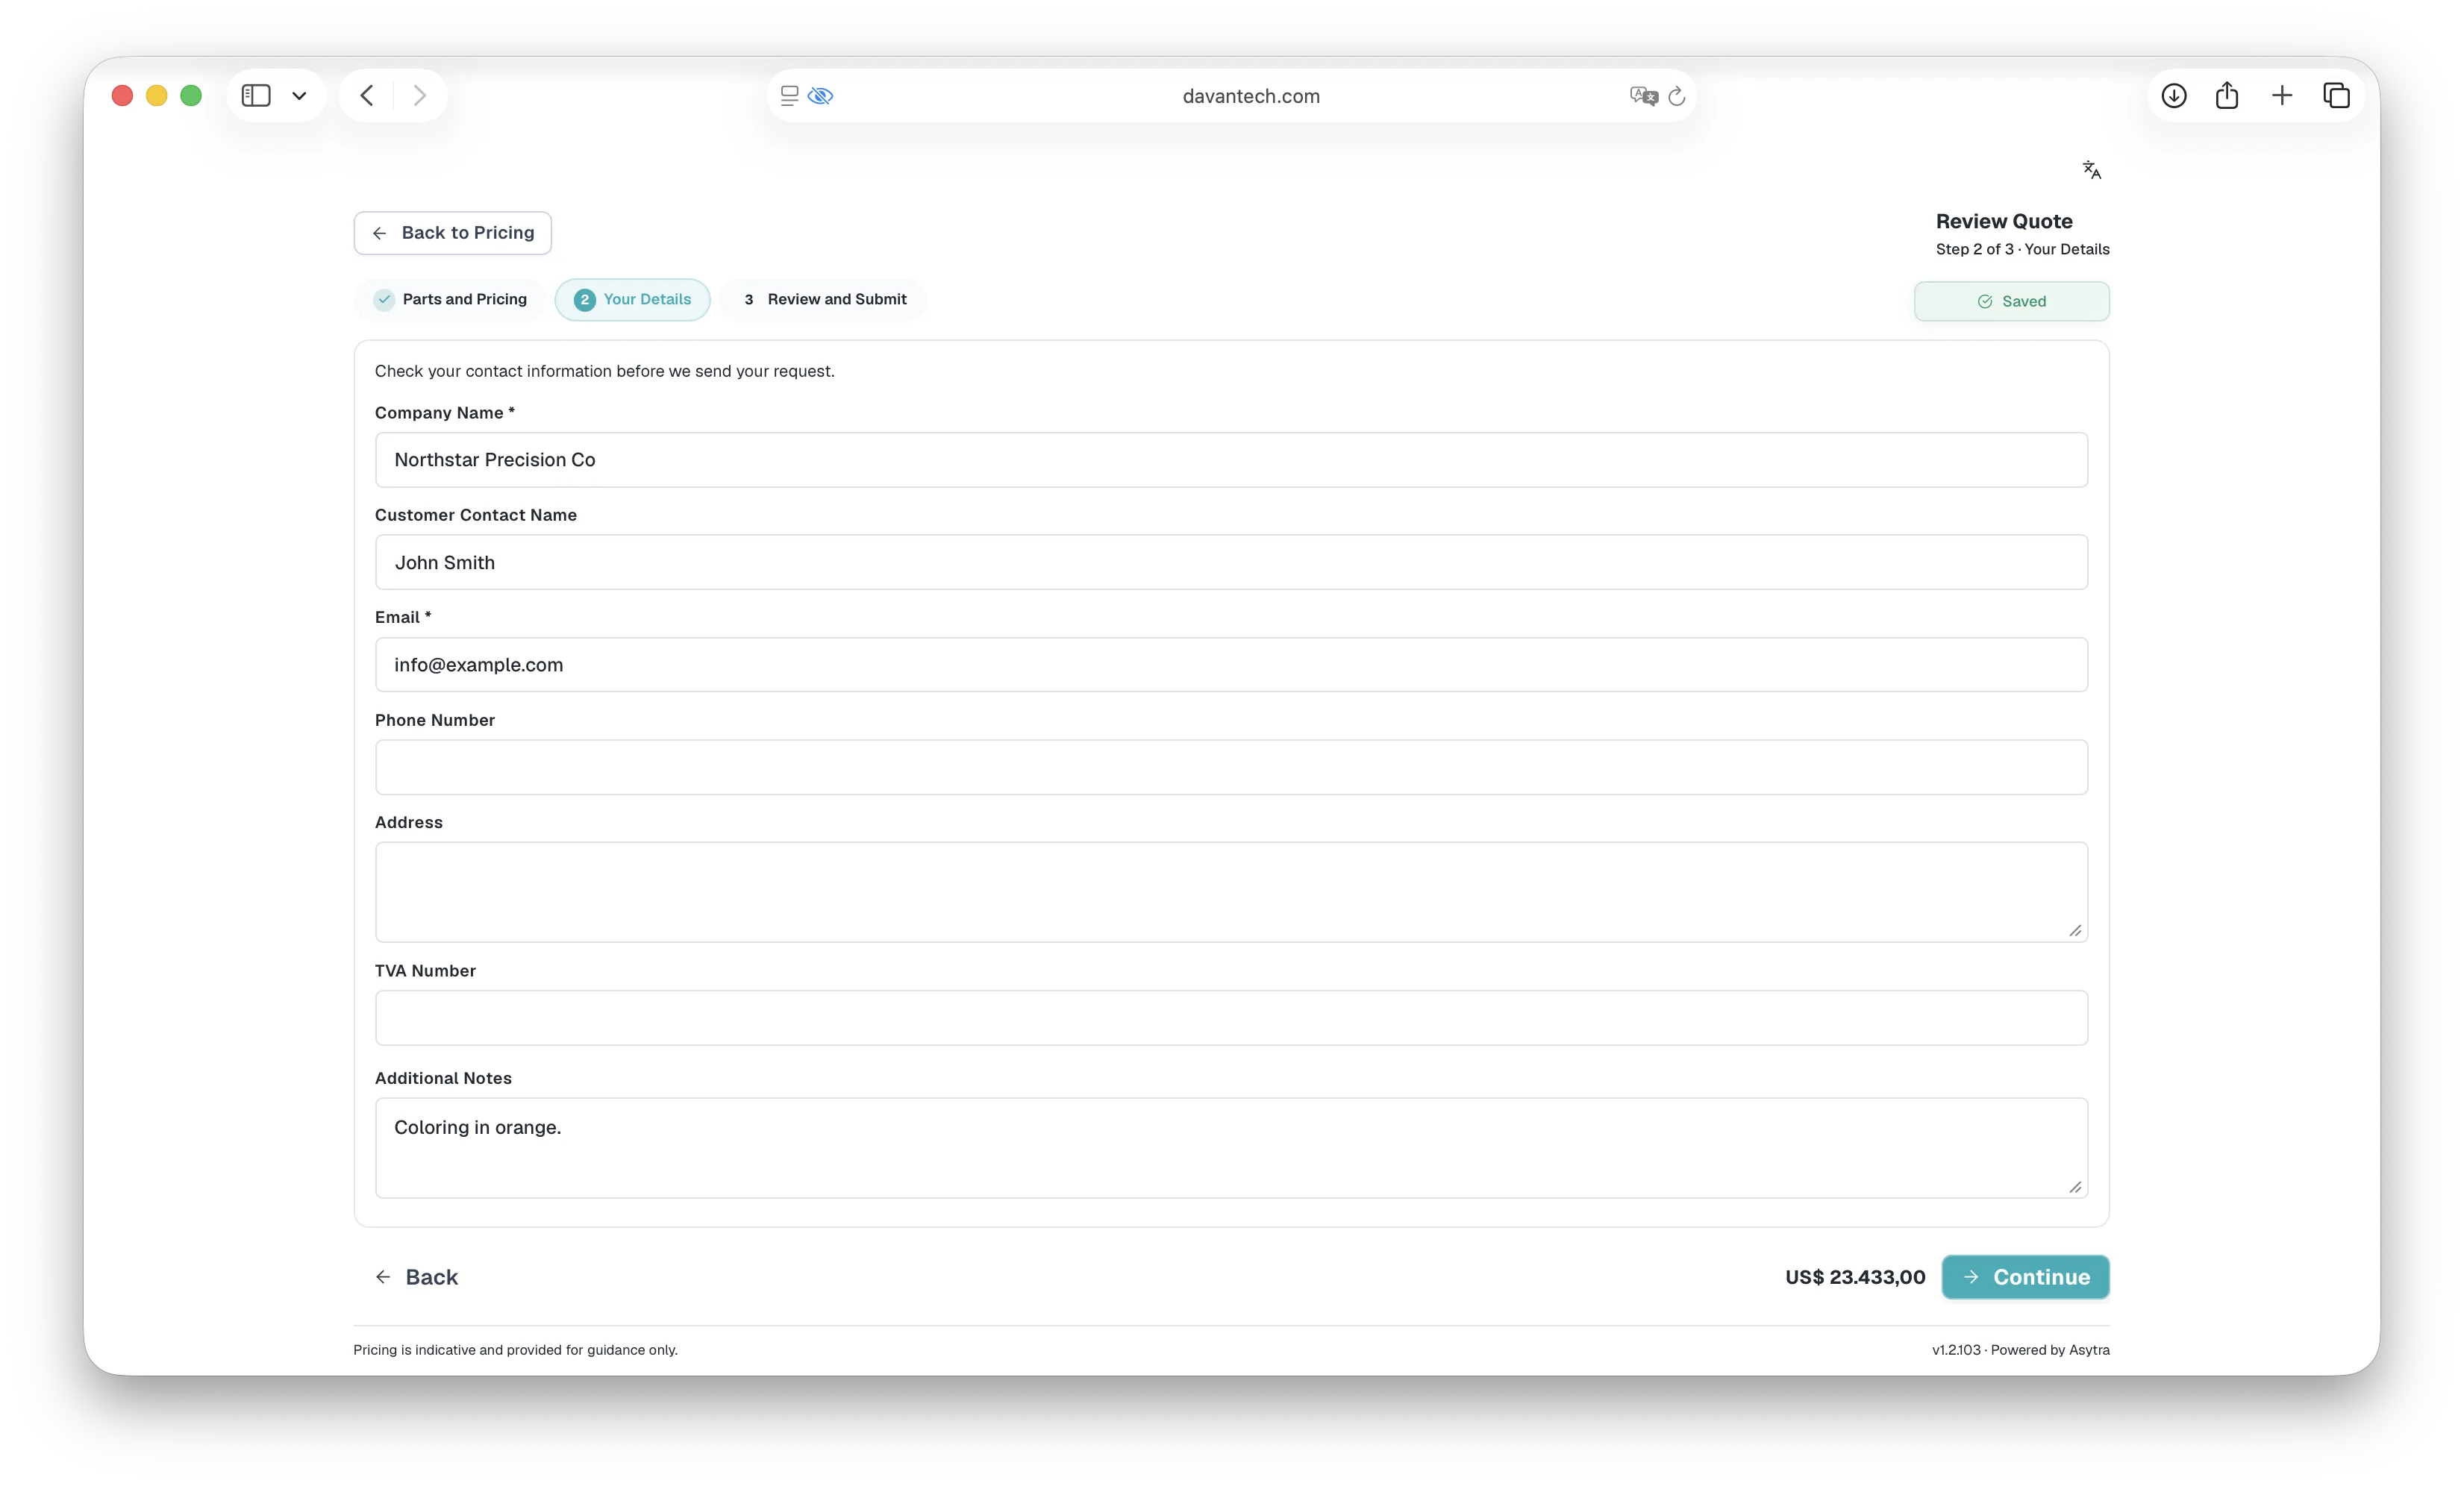Image resolution: width=2464 pixels, height=1486 pixels.
Task: Continue to the next step
Action: [2026, 1277]
